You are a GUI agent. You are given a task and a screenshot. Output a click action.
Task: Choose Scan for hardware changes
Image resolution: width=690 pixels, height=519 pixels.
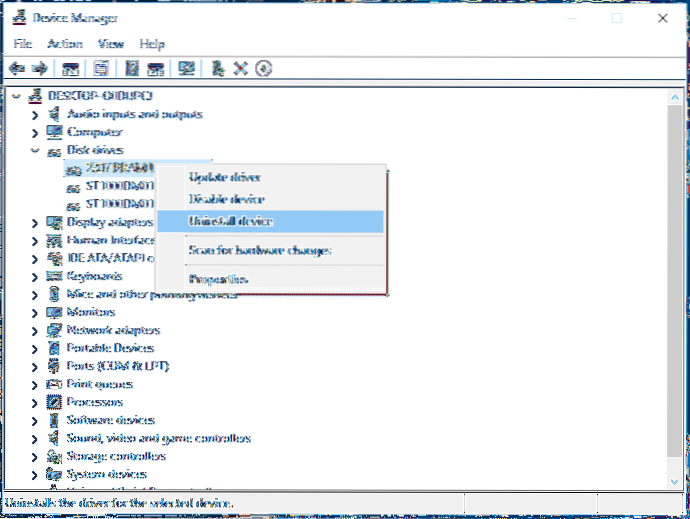pyautogui.click(x=270, y=250)
